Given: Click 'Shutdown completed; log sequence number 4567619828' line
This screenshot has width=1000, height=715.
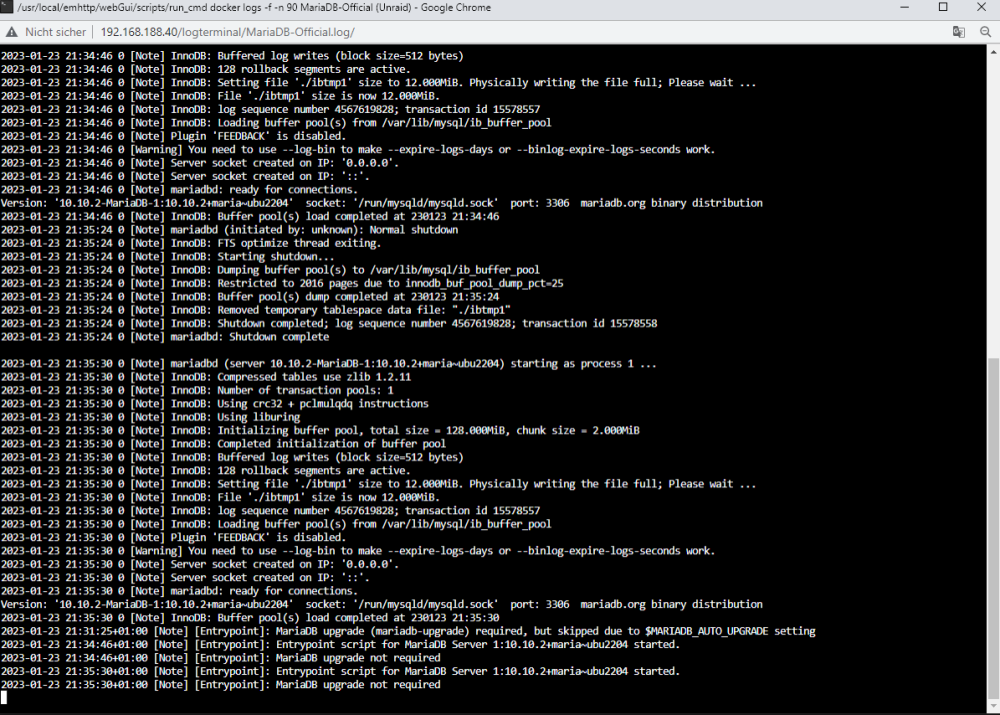Looking at the screenshot, I should [329, 323].
